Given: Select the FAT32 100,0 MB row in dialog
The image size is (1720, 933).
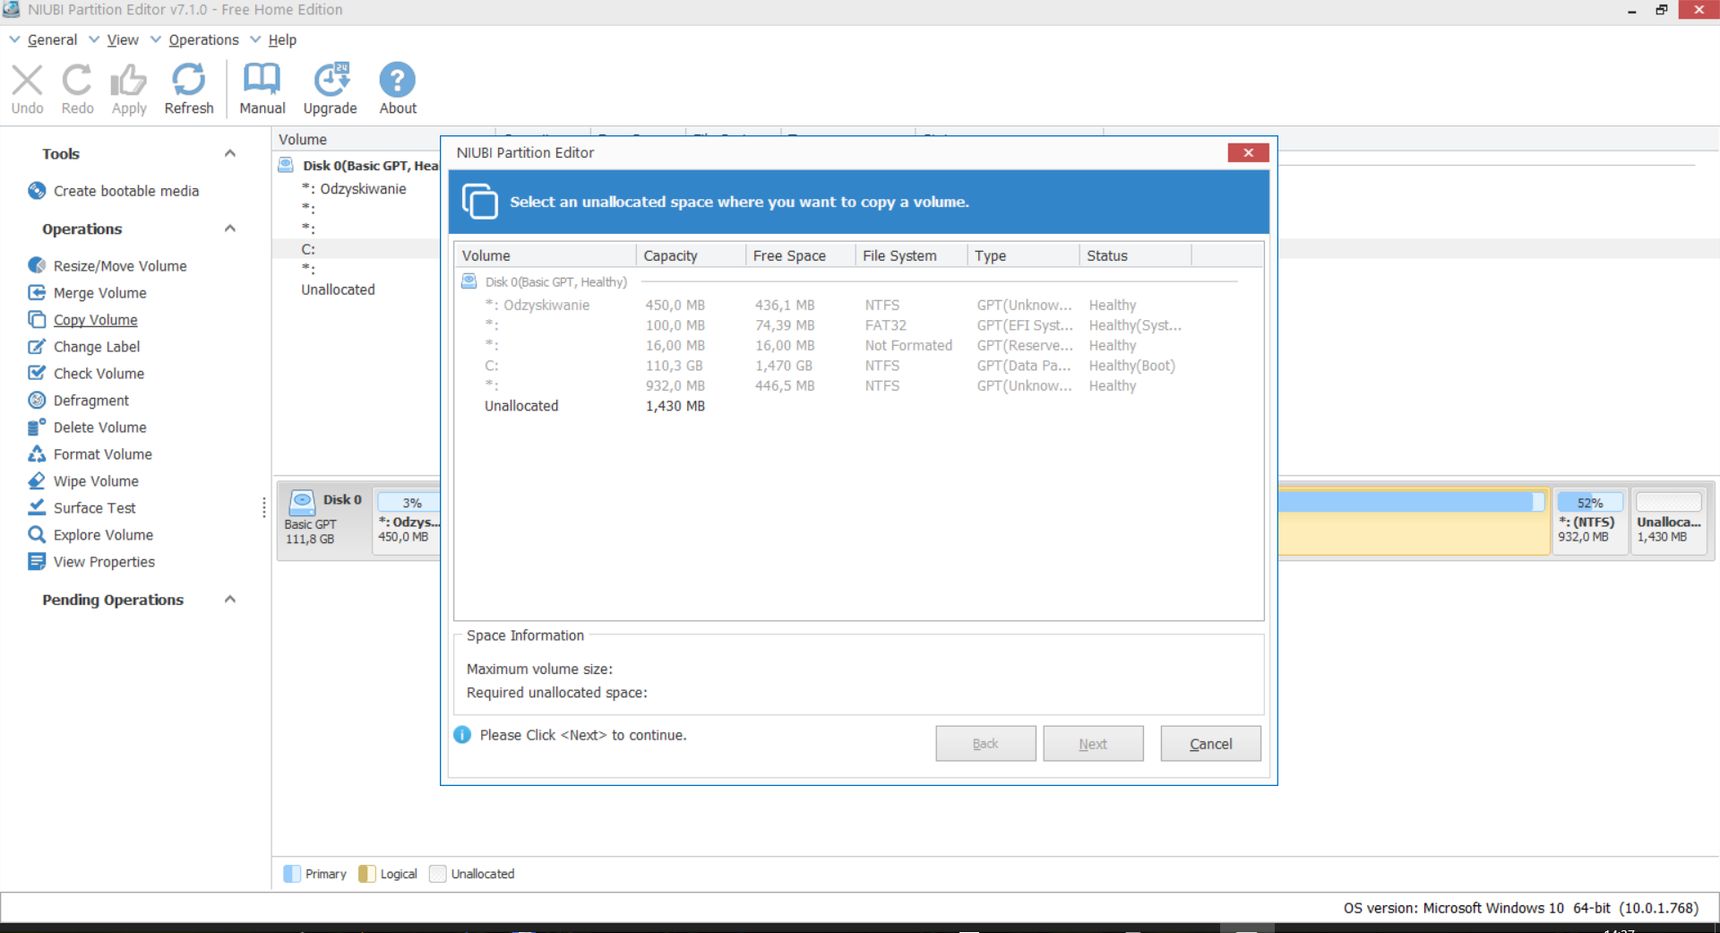Looking at the screenshot, I should 858,325.
